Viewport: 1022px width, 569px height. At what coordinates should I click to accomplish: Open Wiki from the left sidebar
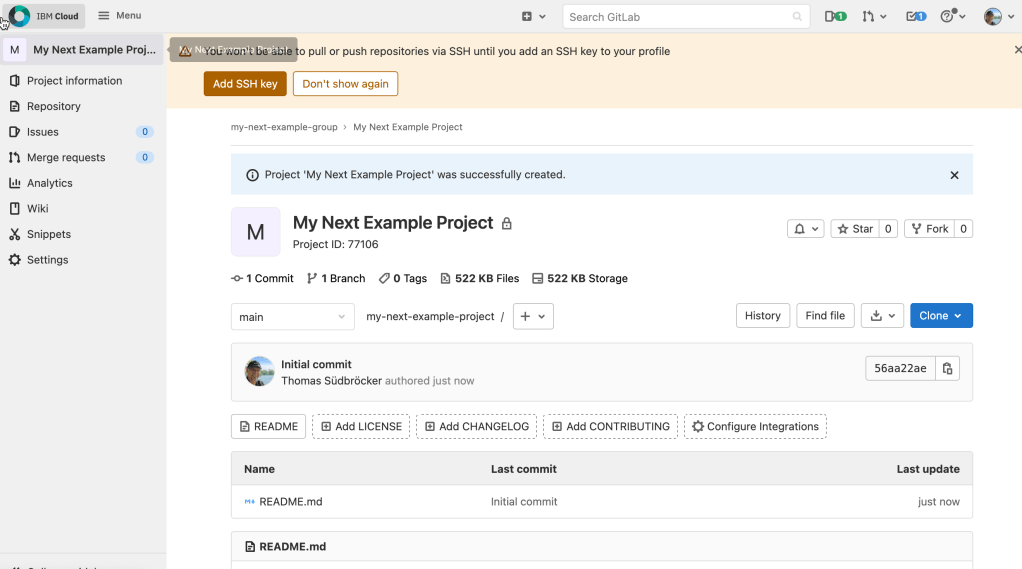[38, 209]
